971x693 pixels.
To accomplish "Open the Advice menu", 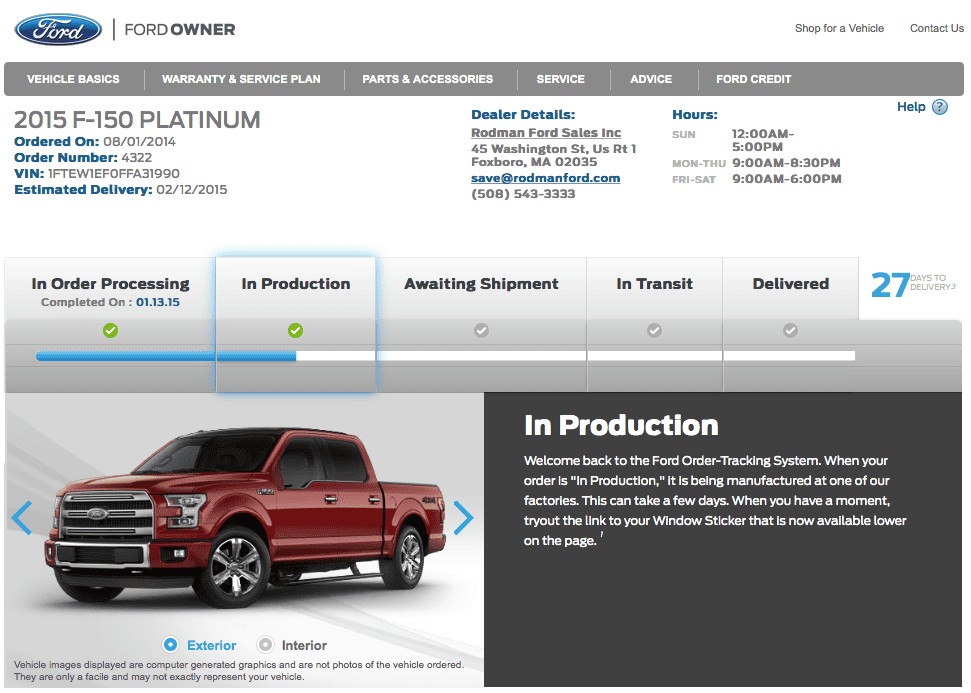I will pos(651,79).
